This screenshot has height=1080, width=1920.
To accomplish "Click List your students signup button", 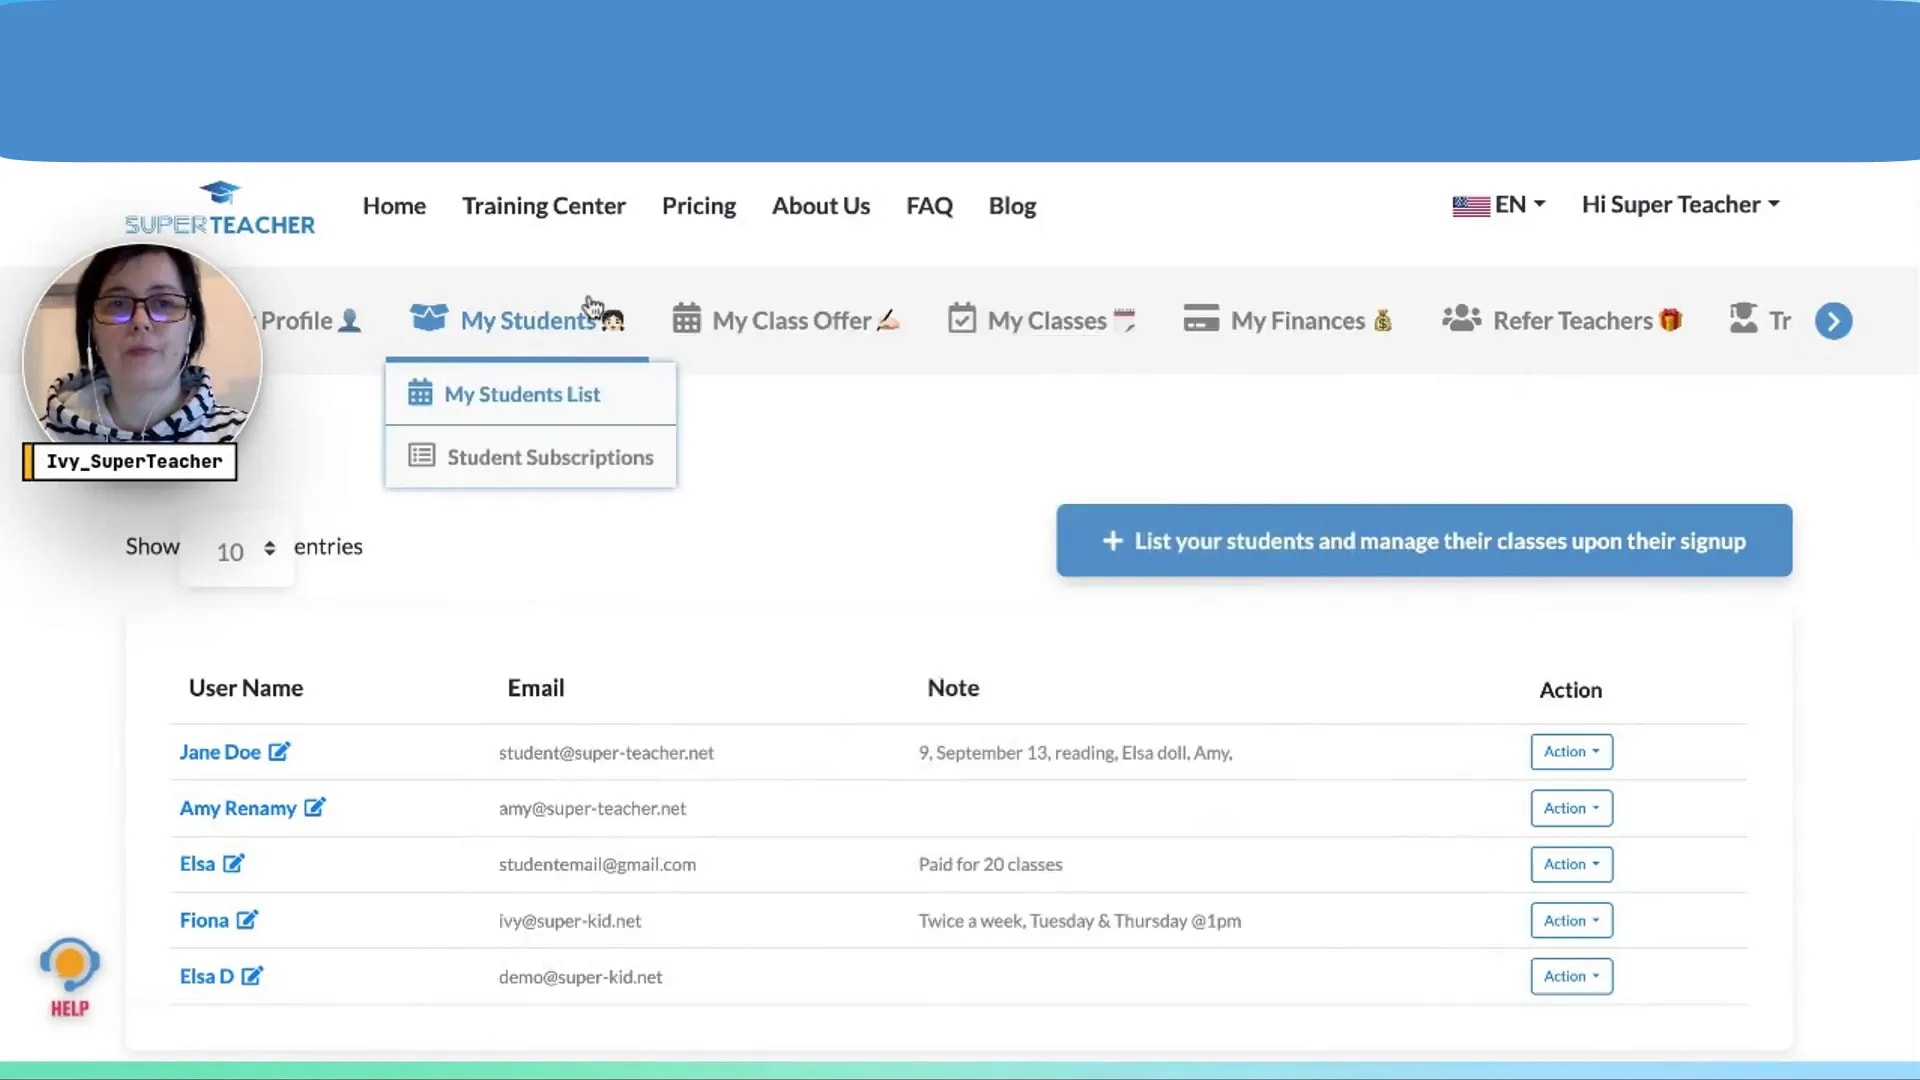I will pyautogui.click(x=1423, y=541).
